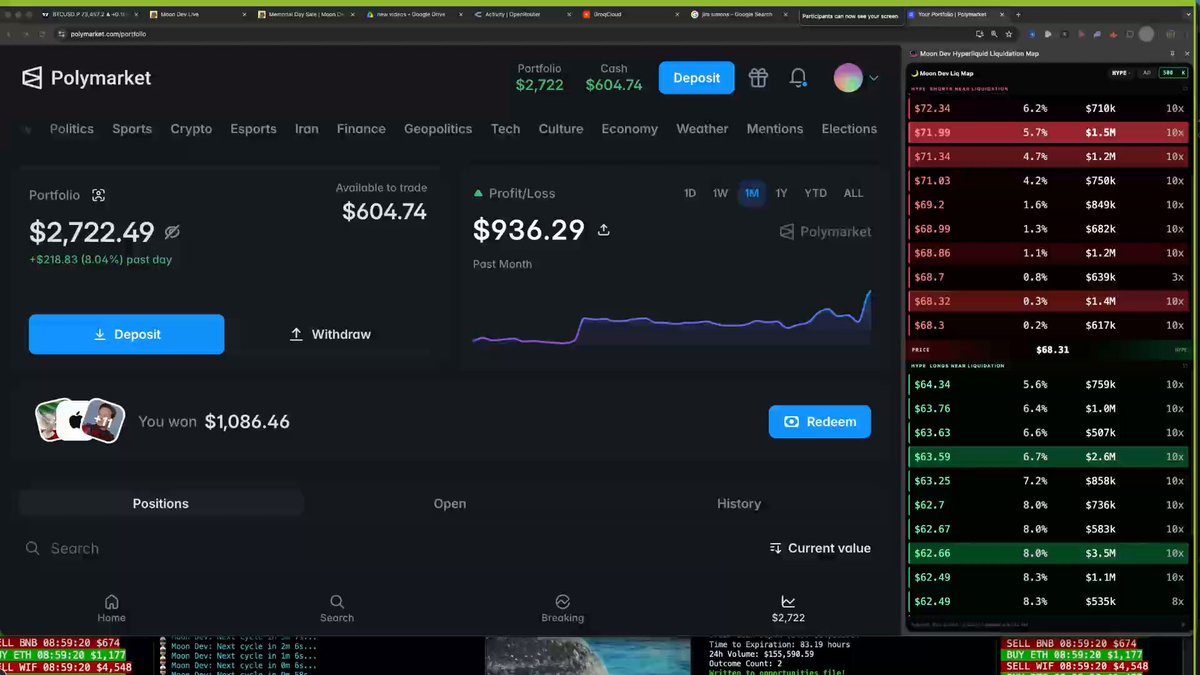This screenshot has width=1200, height=675.
Task: Select the 1M profit/loss range
Action: (752, 193)
